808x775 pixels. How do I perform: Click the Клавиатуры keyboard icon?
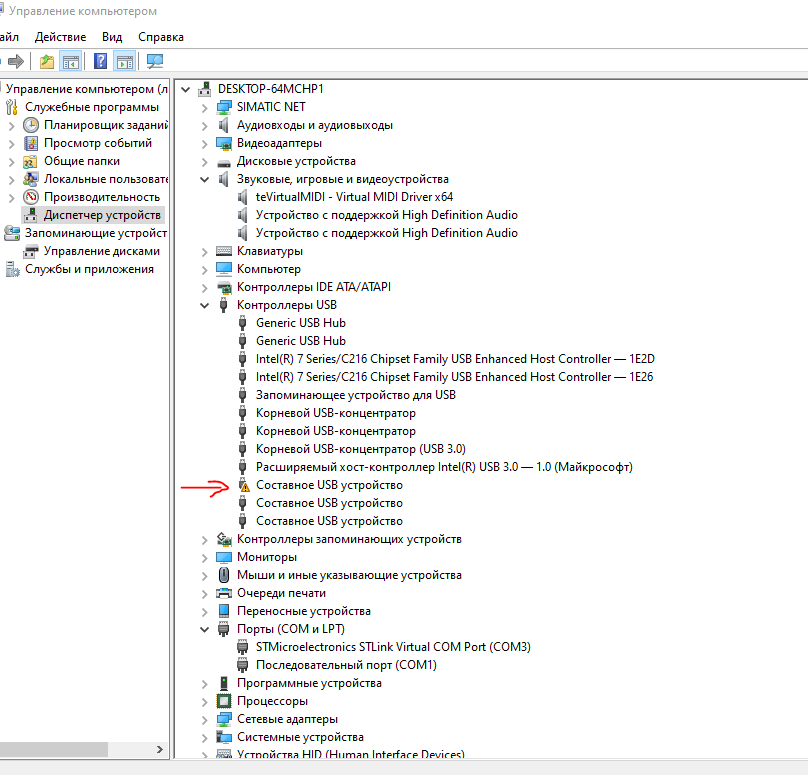224,251
